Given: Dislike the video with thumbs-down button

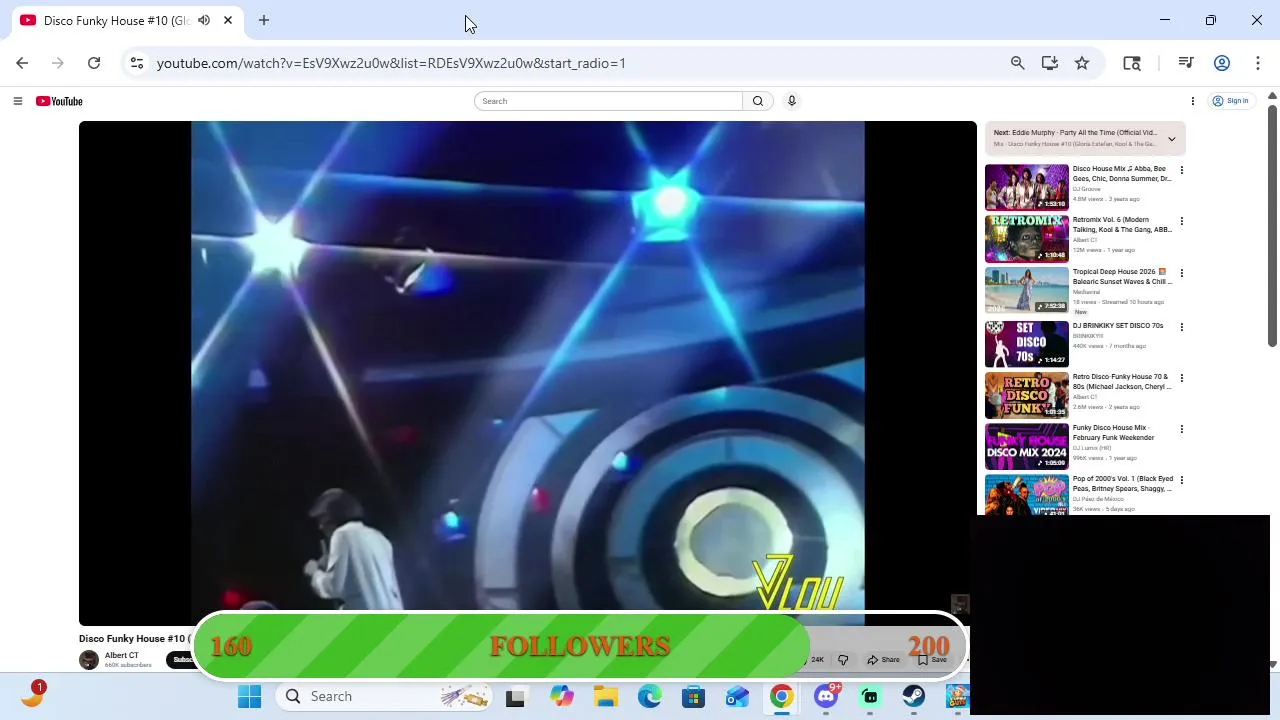Looking at the screenshot, I should [843, 660].
